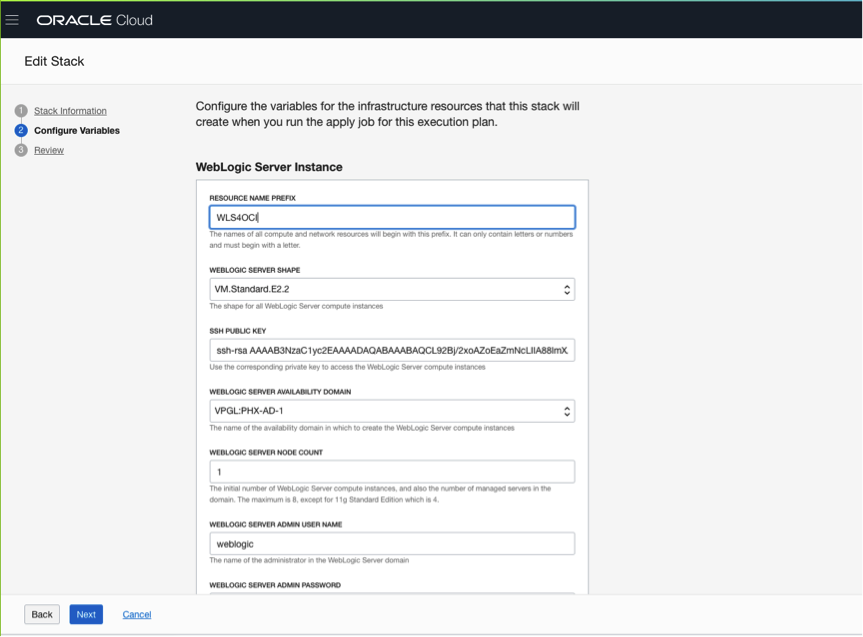
Task: Cancel editing the stack
Action: coord(137,614)
